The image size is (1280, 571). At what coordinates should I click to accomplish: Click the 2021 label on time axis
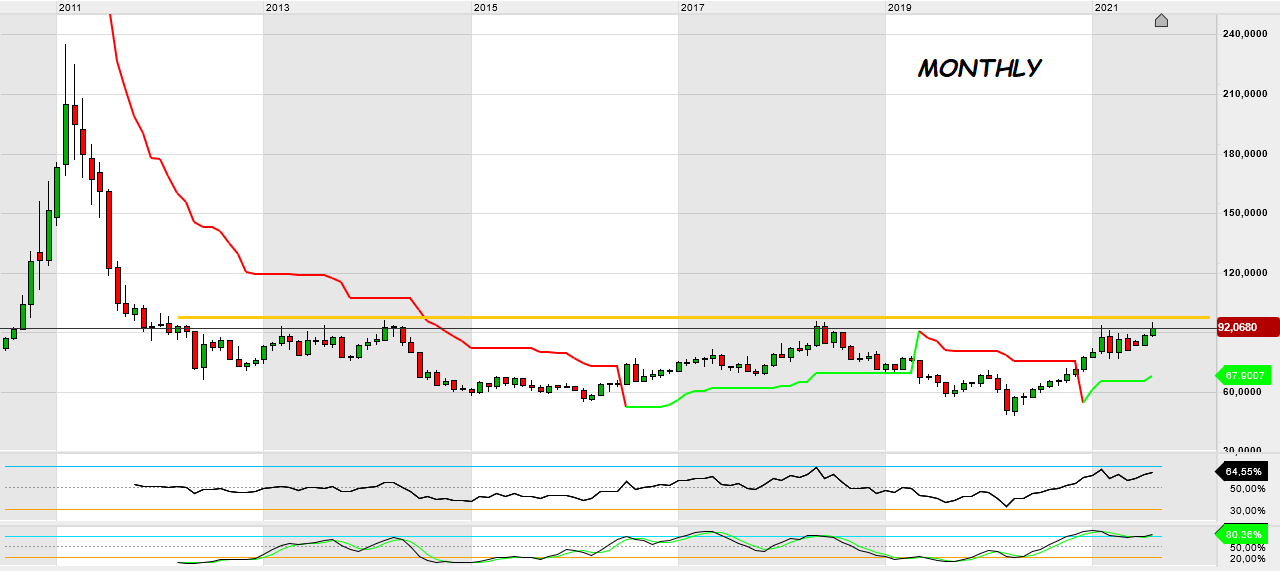[1106, 7]
